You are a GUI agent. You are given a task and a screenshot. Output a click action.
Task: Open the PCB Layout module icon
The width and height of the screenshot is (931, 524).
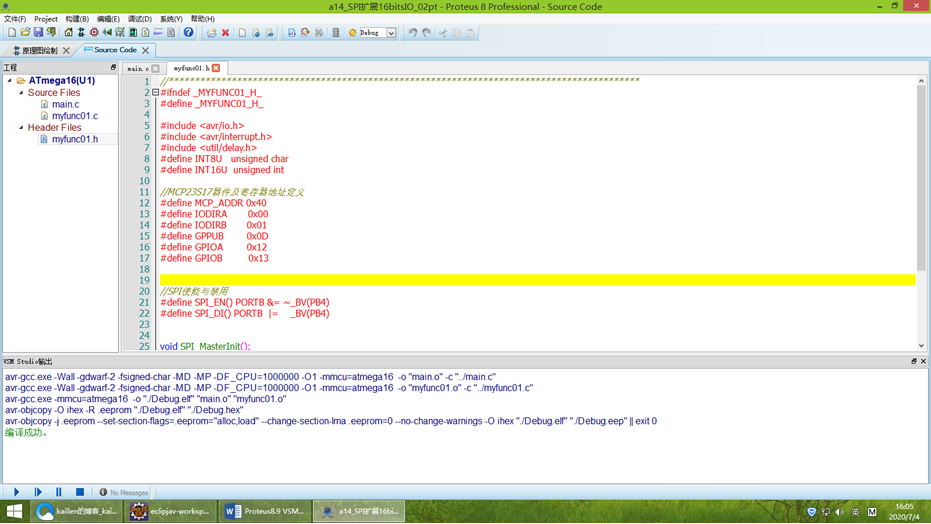[x=94, y=33]
